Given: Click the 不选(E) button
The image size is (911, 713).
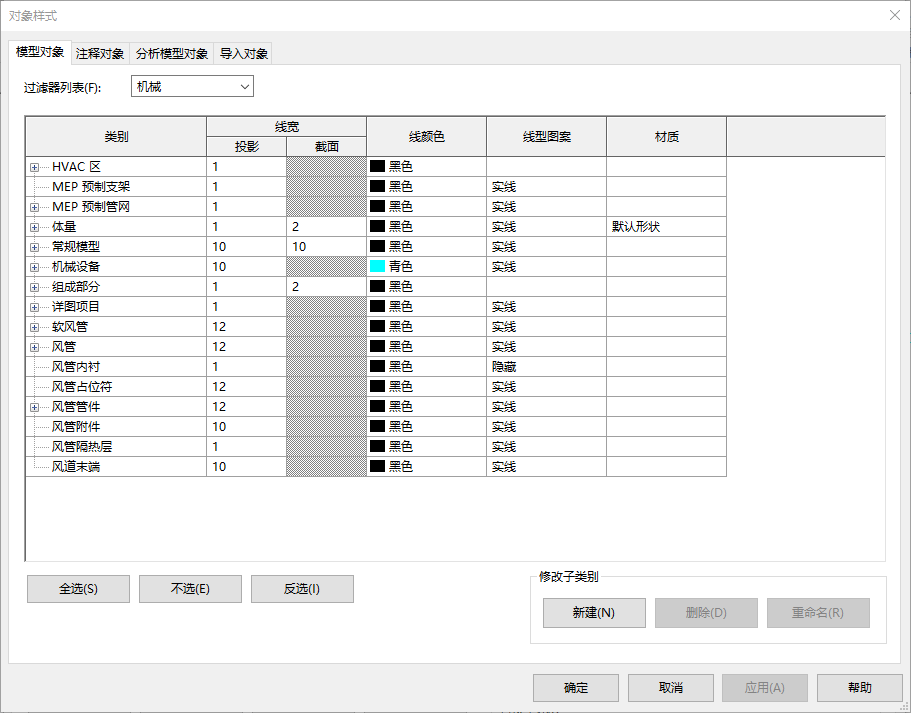Looking at the screenshot, I should (x=190, y=589).
